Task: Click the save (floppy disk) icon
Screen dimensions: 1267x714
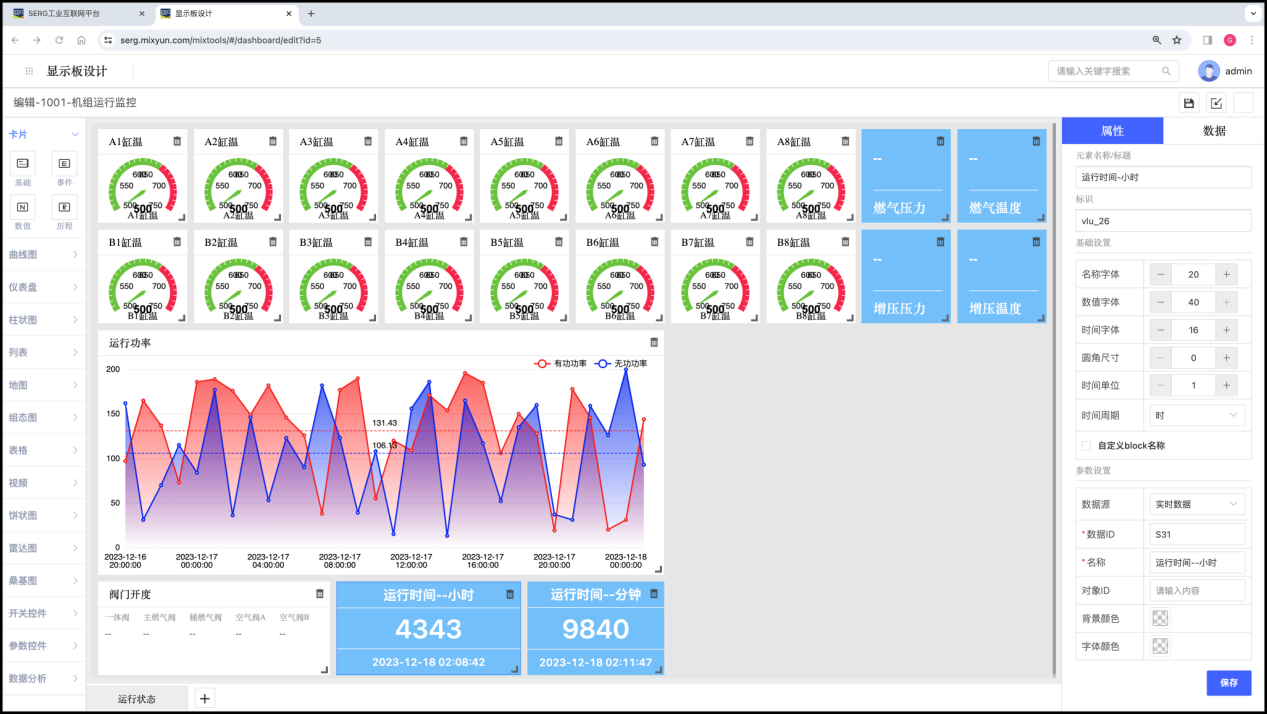Action: (x=1189, y=103)
